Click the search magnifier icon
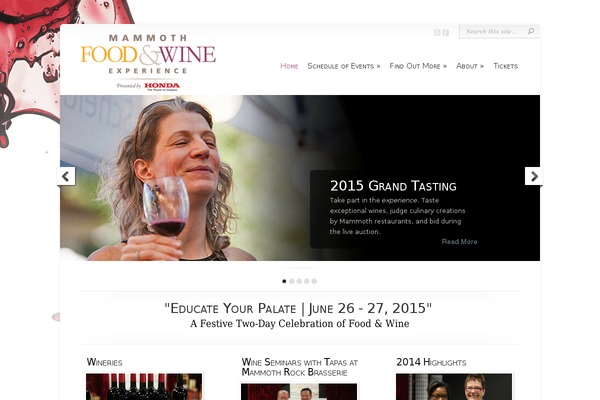The width and height of the screenshot is (600, 400). (531, 31)
